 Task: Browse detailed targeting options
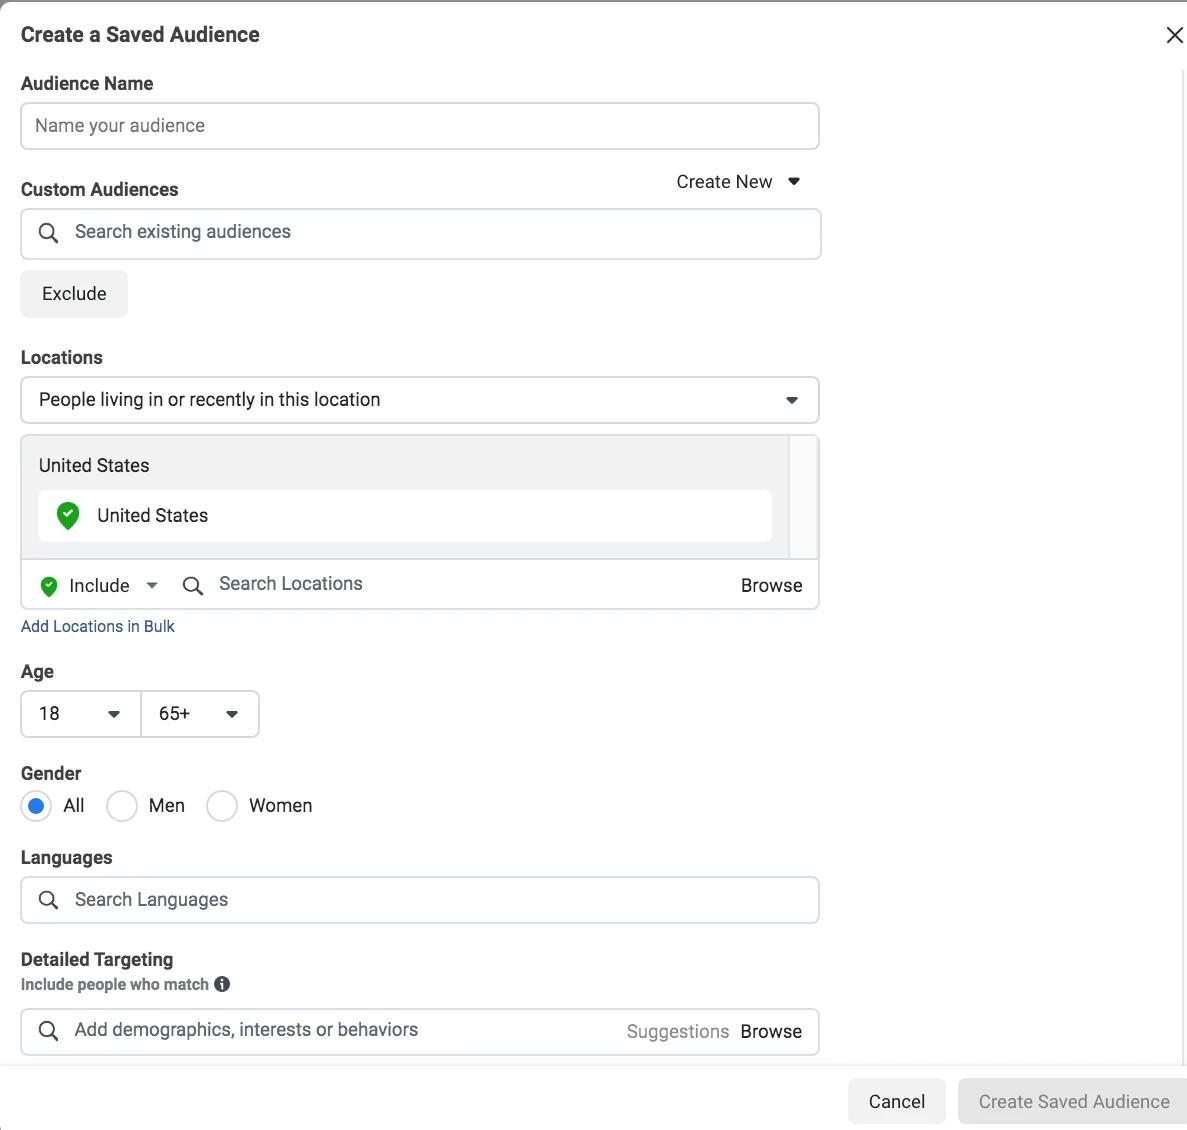click(x=771, y=1032)
